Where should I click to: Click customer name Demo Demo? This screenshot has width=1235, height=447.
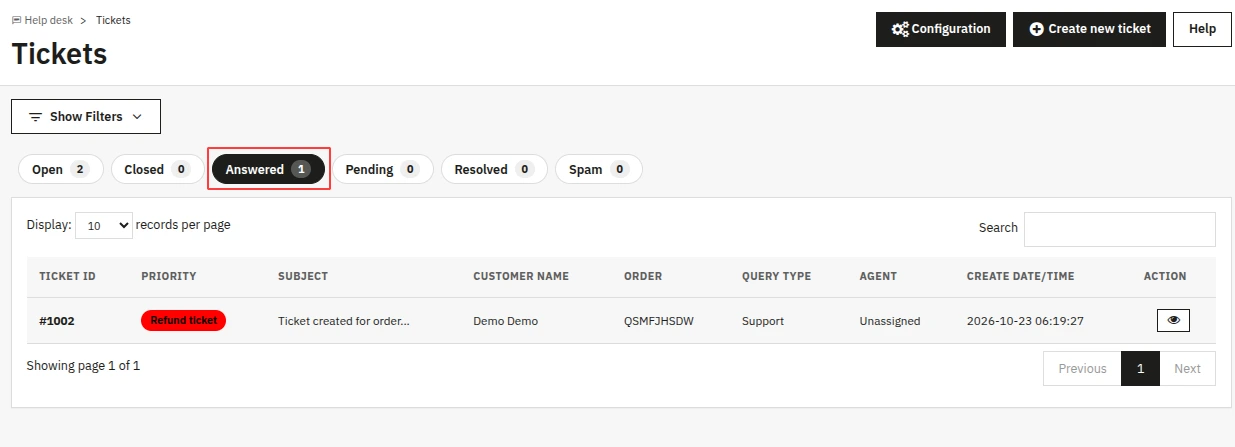tap(505, 321)
